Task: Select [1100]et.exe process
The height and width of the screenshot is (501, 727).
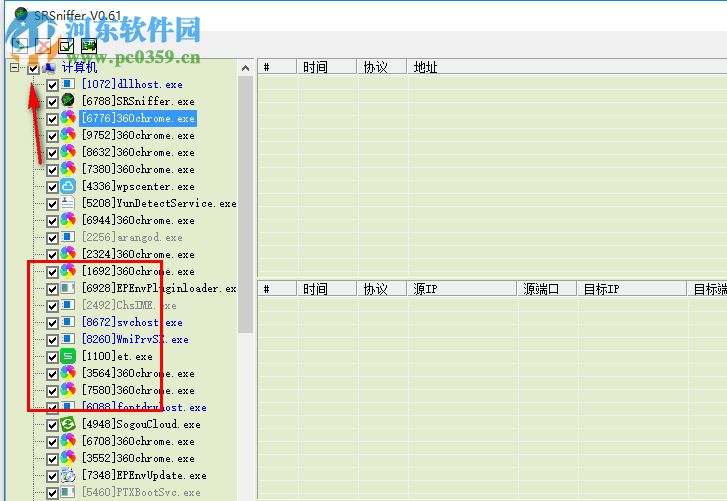Action: (117, 356)
